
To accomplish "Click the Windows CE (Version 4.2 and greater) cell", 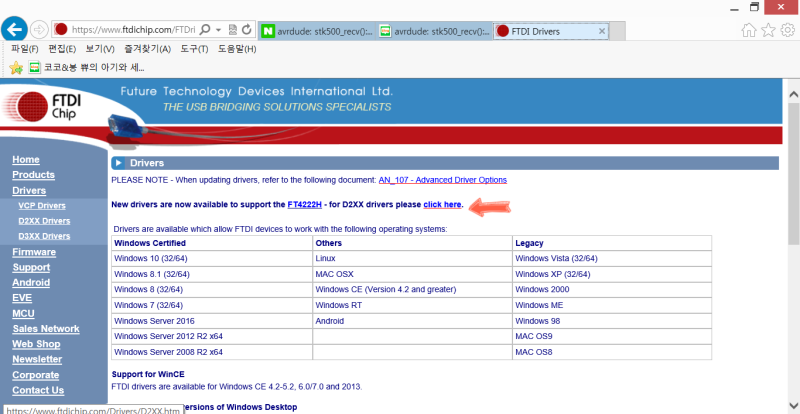I will coord(413,289).
